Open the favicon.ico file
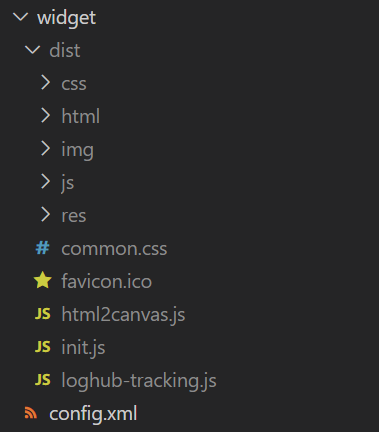The height and width of the screenshot is (432, 379). [107, 281]
